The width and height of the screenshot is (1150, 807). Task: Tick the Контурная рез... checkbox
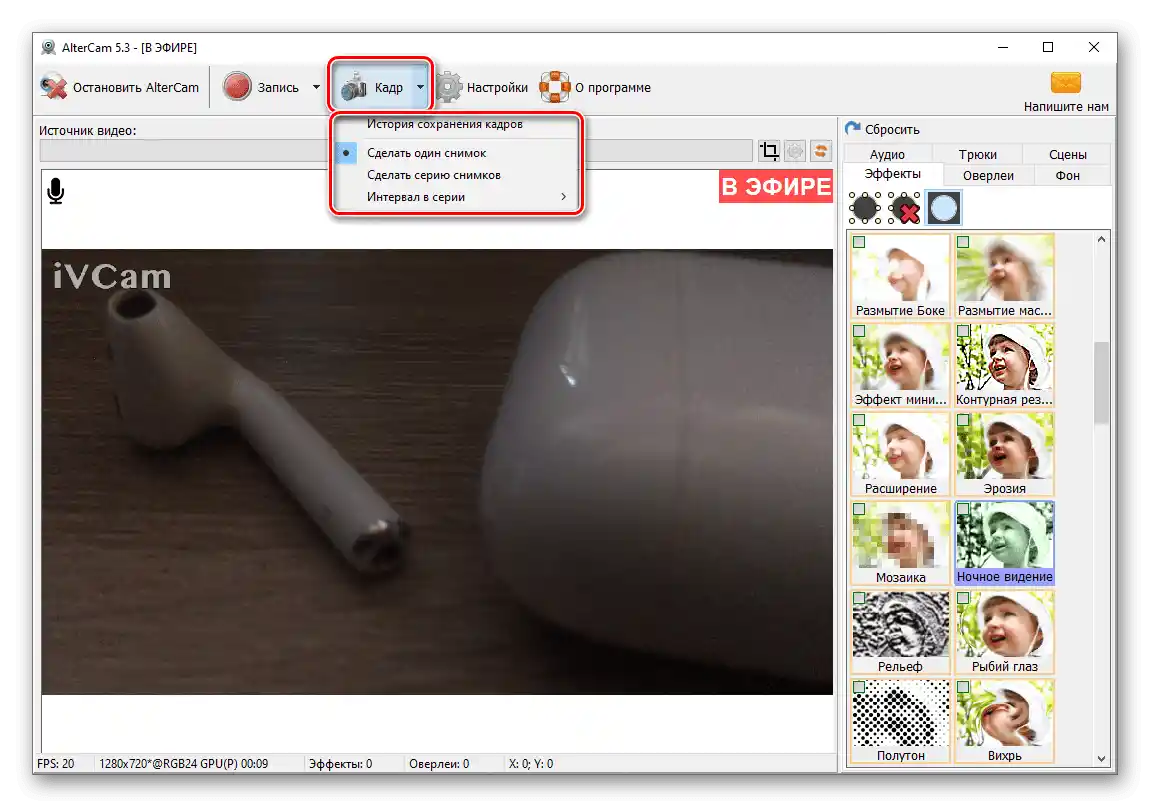(x=963, y=331)
